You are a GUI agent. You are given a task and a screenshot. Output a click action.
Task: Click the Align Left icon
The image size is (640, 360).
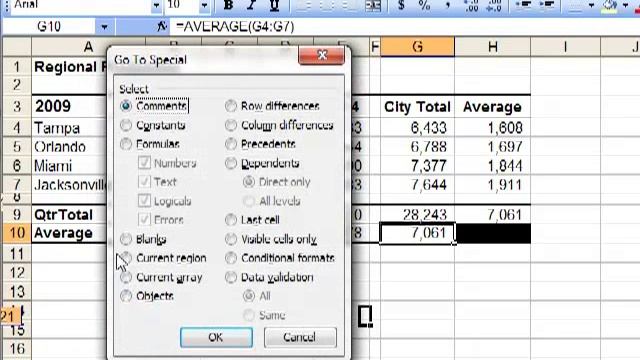(303, 5)
